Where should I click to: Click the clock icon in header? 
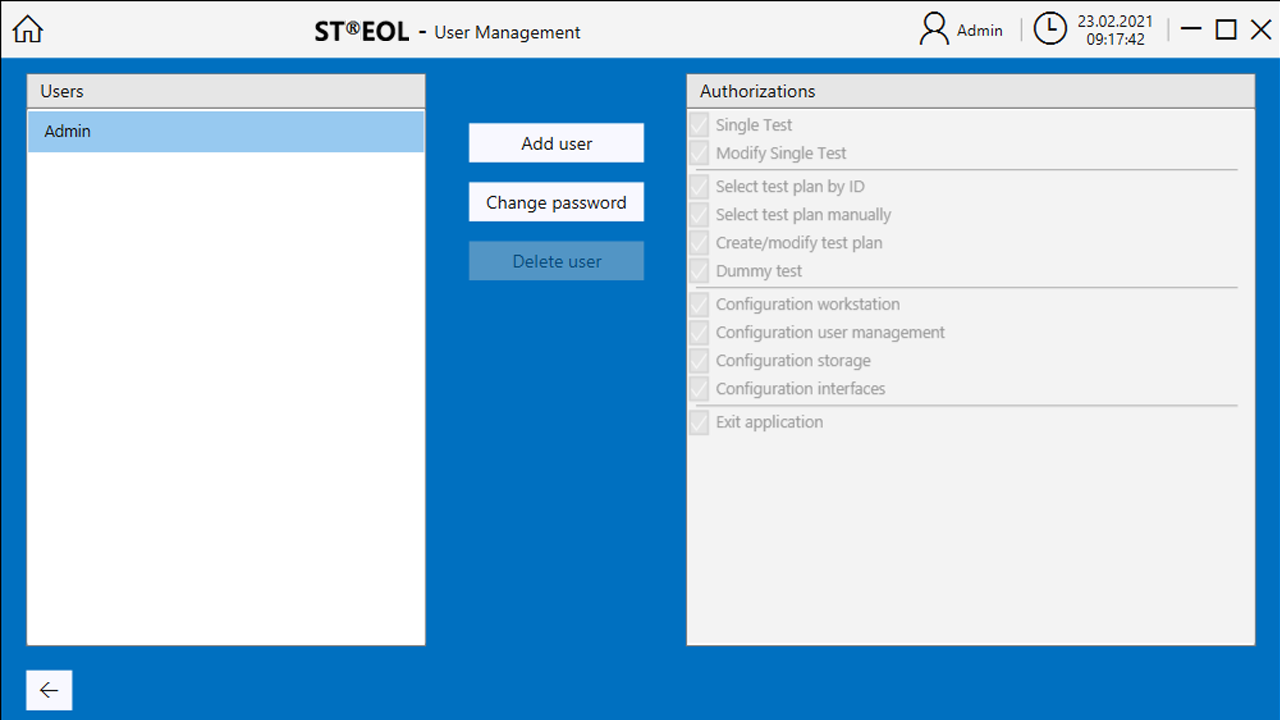pyautogui.click(x=1050, y=30)
